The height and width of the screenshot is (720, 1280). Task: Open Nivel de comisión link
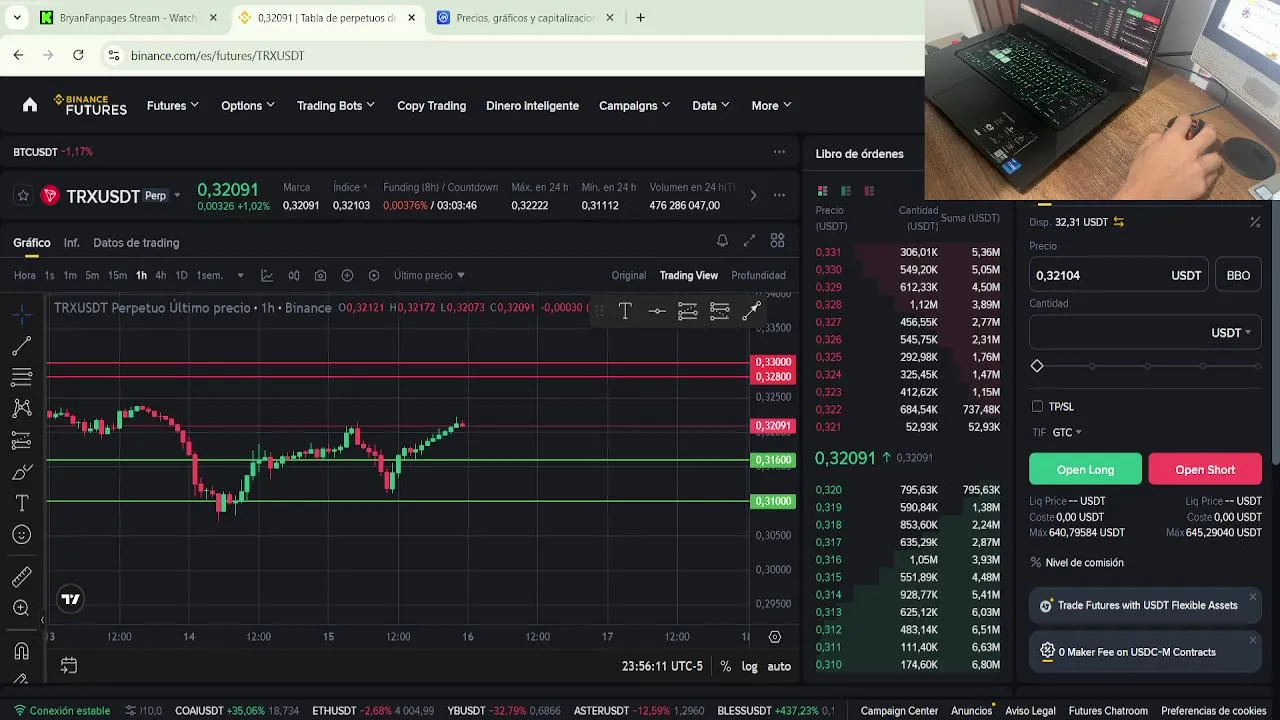pyautogui.click(x=1084, y=563)
